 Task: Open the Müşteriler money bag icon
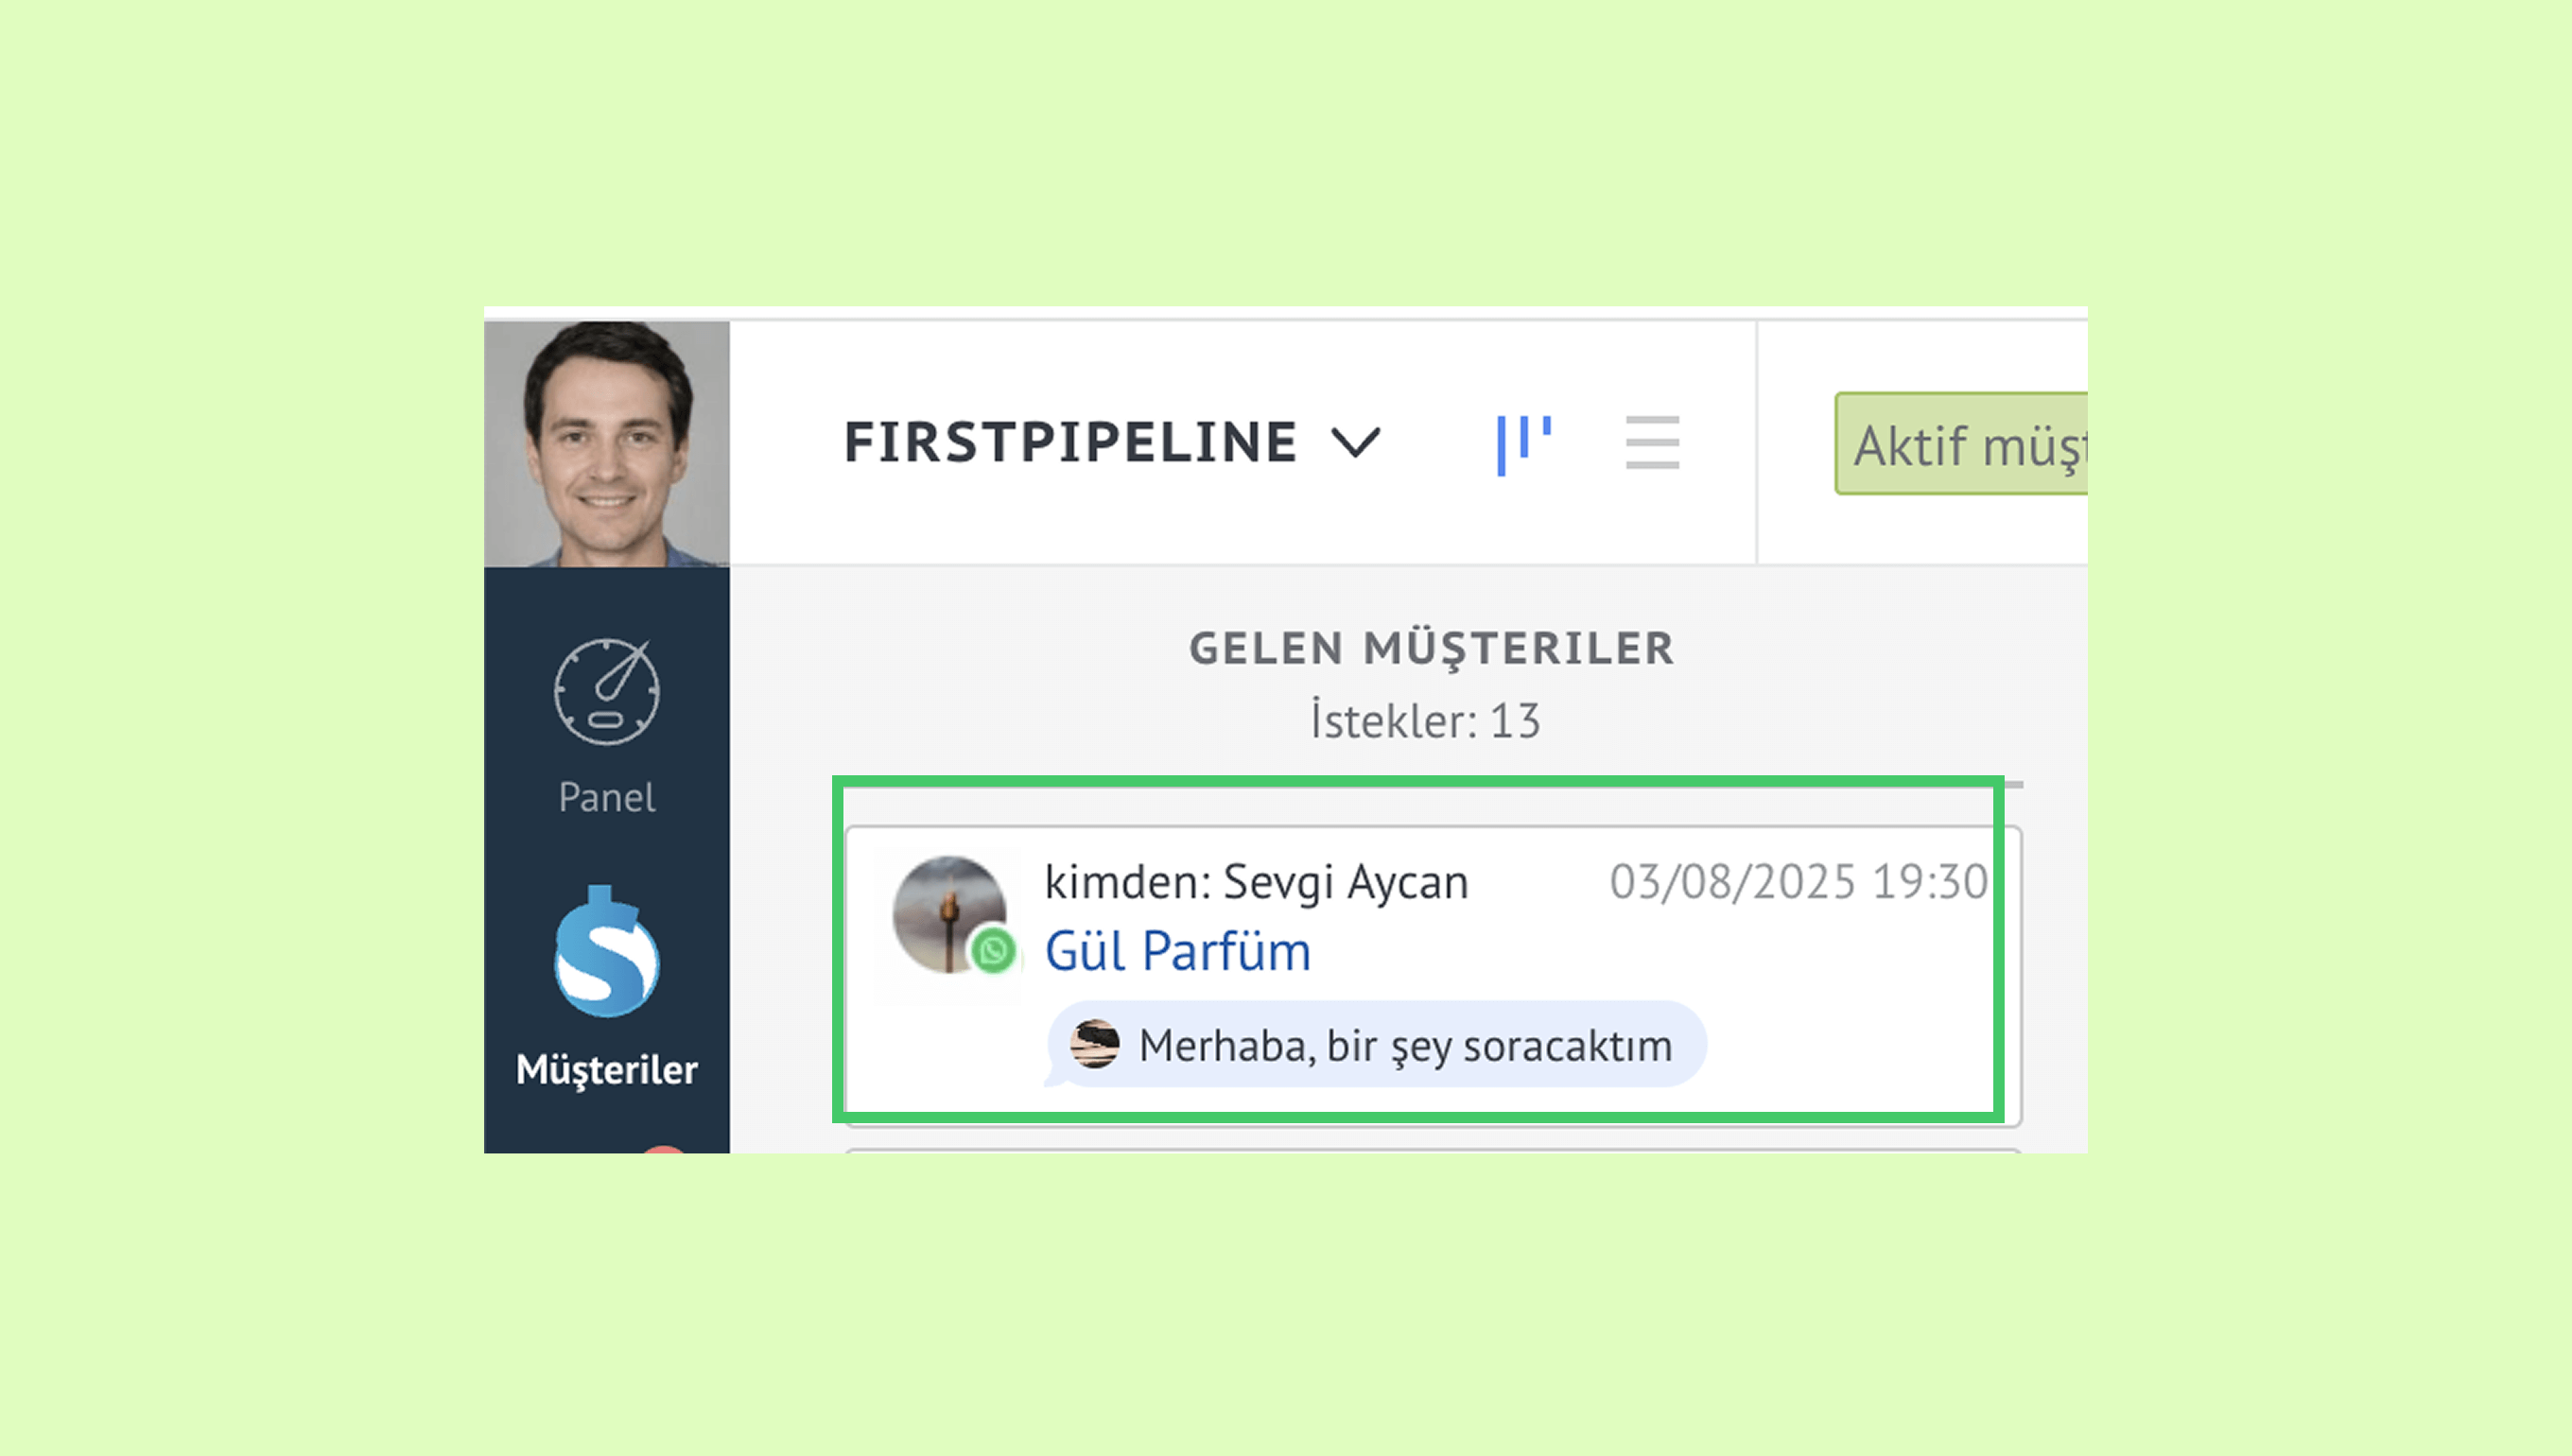click(x=607, y=952)
